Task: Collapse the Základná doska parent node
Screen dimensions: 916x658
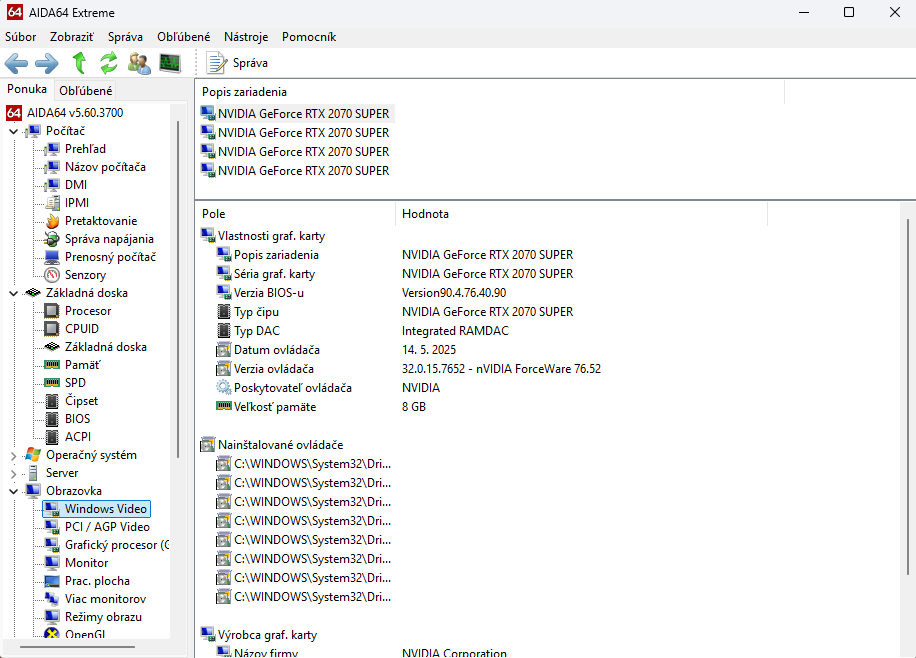Action: 13,293
